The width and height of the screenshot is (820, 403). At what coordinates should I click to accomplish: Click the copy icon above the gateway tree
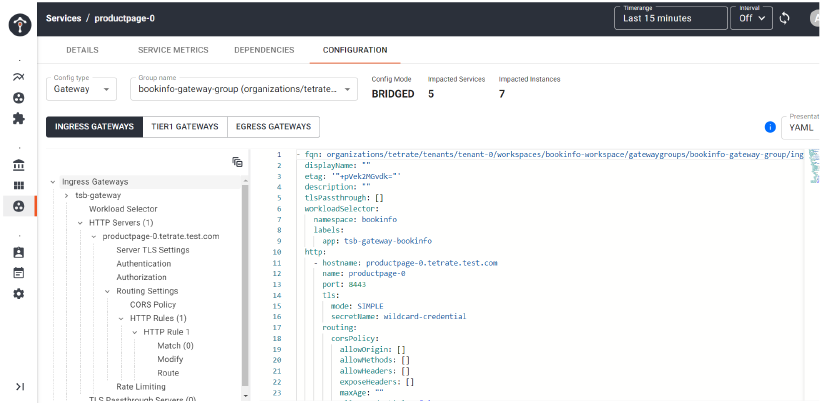point(237,161)
